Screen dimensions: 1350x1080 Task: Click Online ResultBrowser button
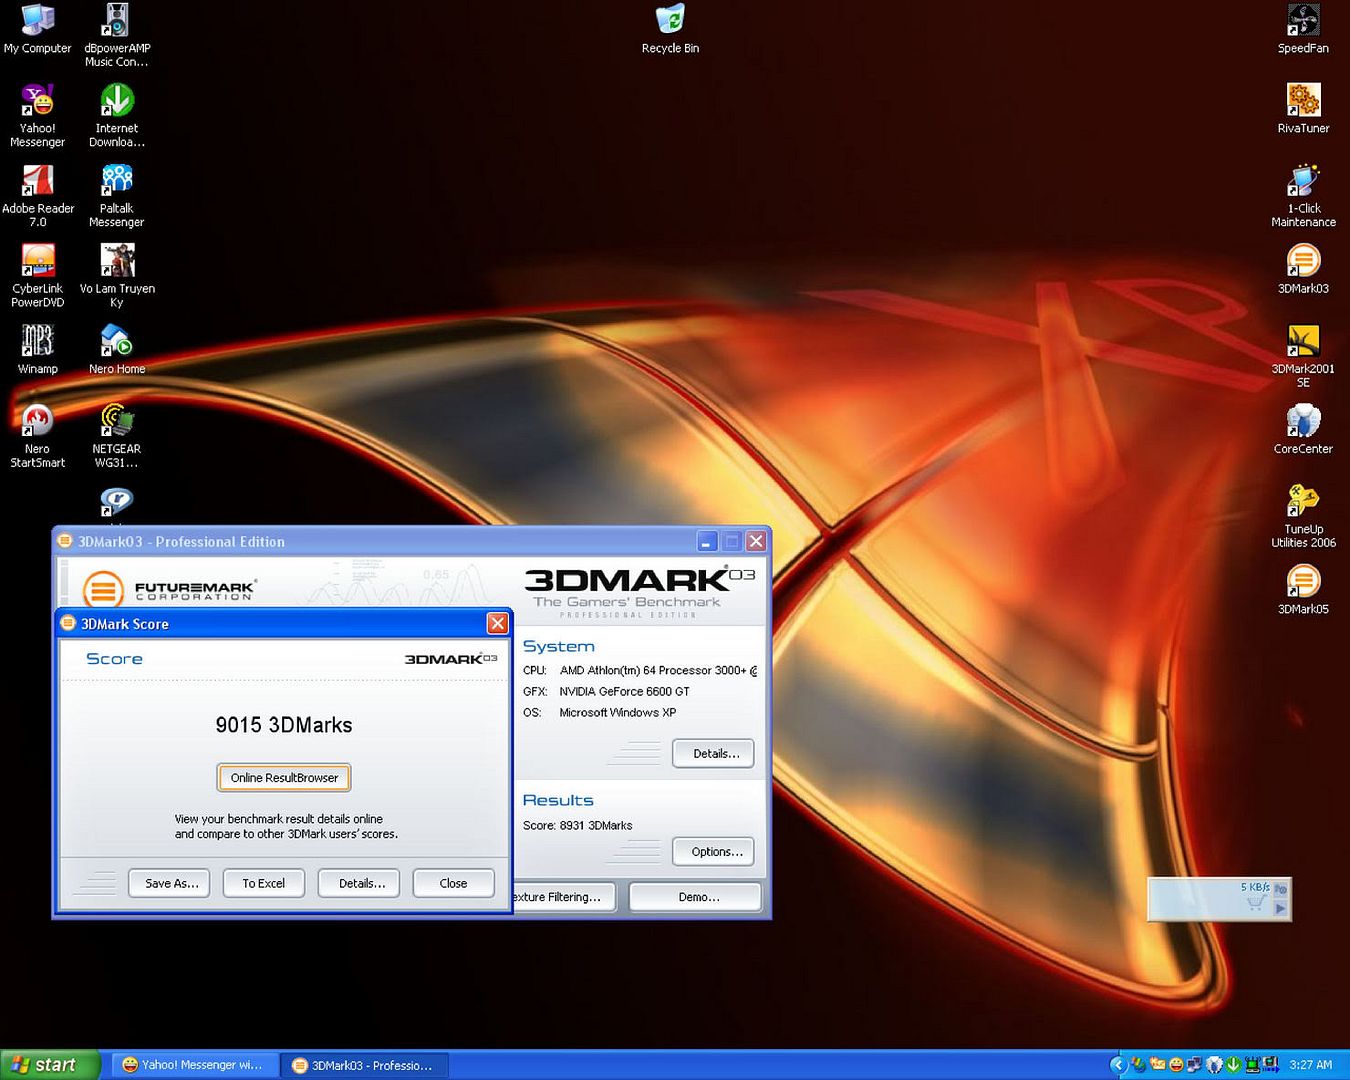284,778
